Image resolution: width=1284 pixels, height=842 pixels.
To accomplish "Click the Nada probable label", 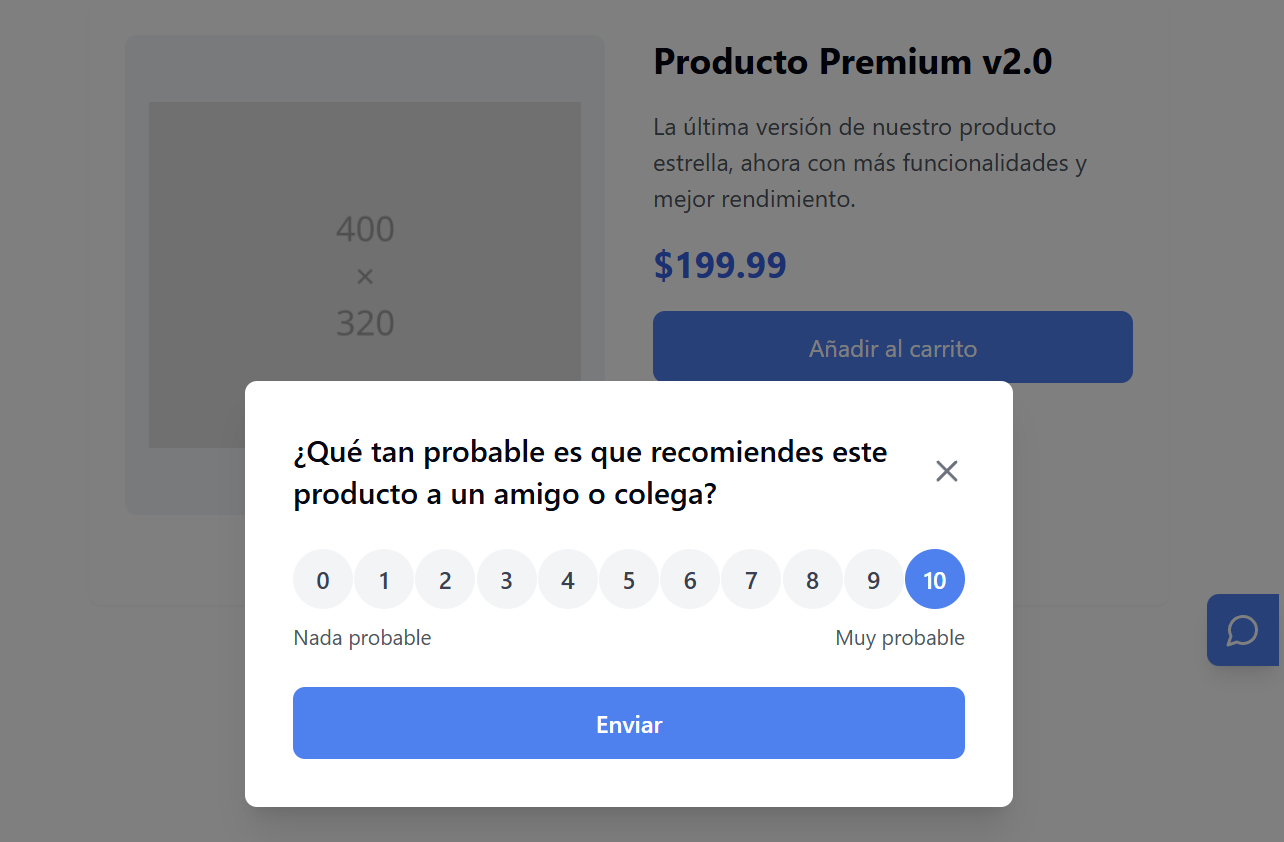I will coord(362,638).
